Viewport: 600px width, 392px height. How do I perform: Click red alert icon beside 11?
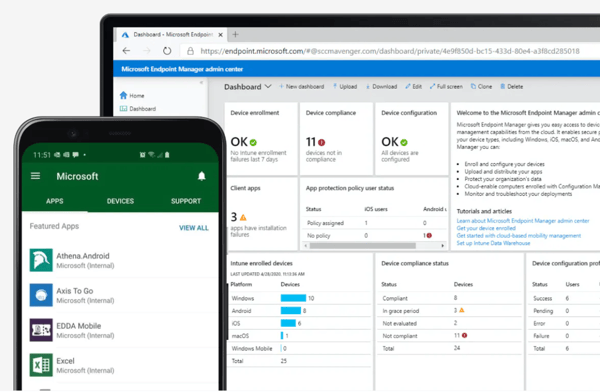[x=321, y=142]
